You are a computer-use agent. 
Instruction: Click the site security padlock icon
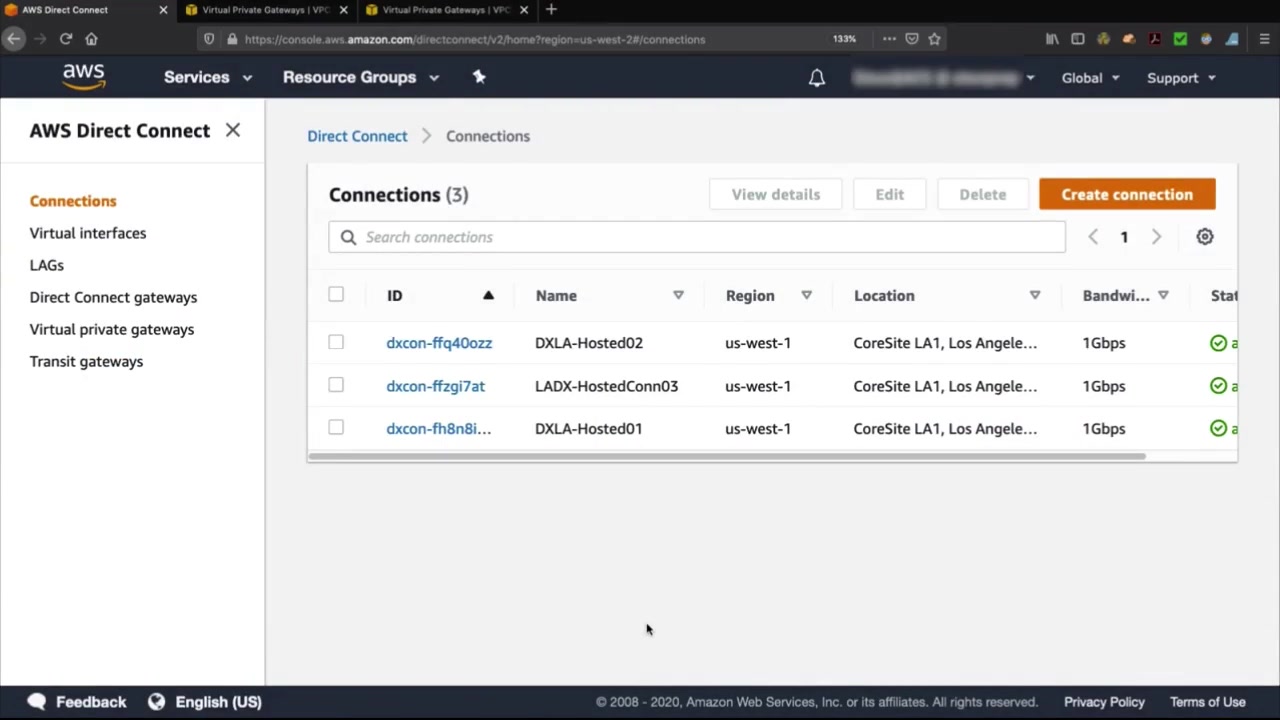tap(232, 39)
